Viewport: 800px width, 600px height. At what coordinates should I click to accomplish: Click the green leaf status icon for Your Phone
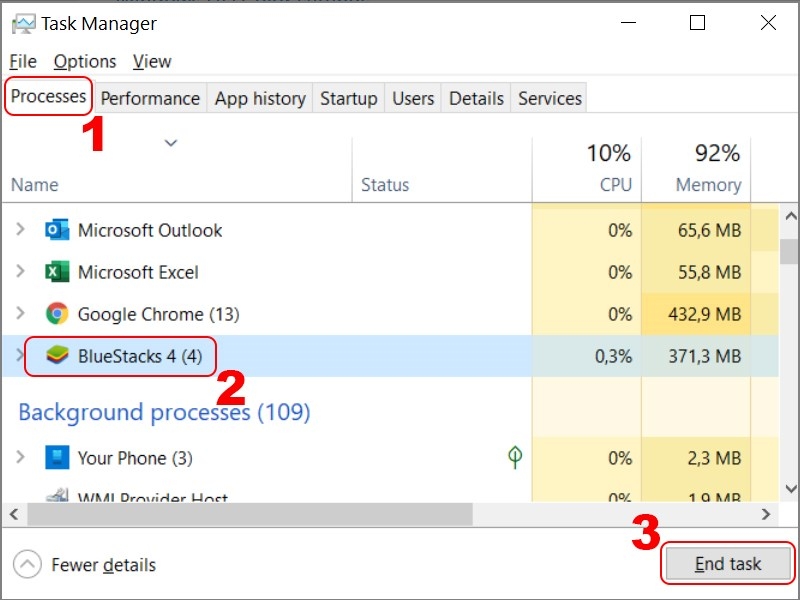515,457
